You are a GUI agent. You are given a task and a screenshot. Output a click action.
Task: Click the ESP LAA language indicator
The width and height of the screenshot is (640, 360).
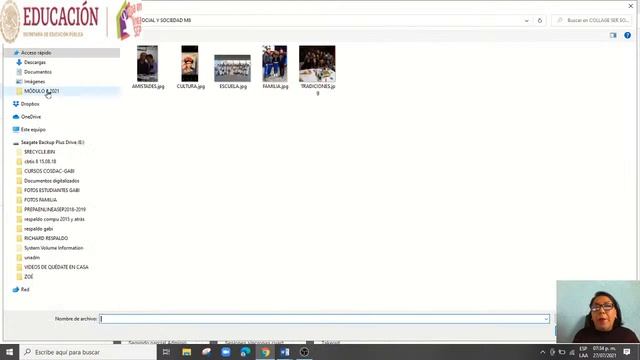click(583, 352)
